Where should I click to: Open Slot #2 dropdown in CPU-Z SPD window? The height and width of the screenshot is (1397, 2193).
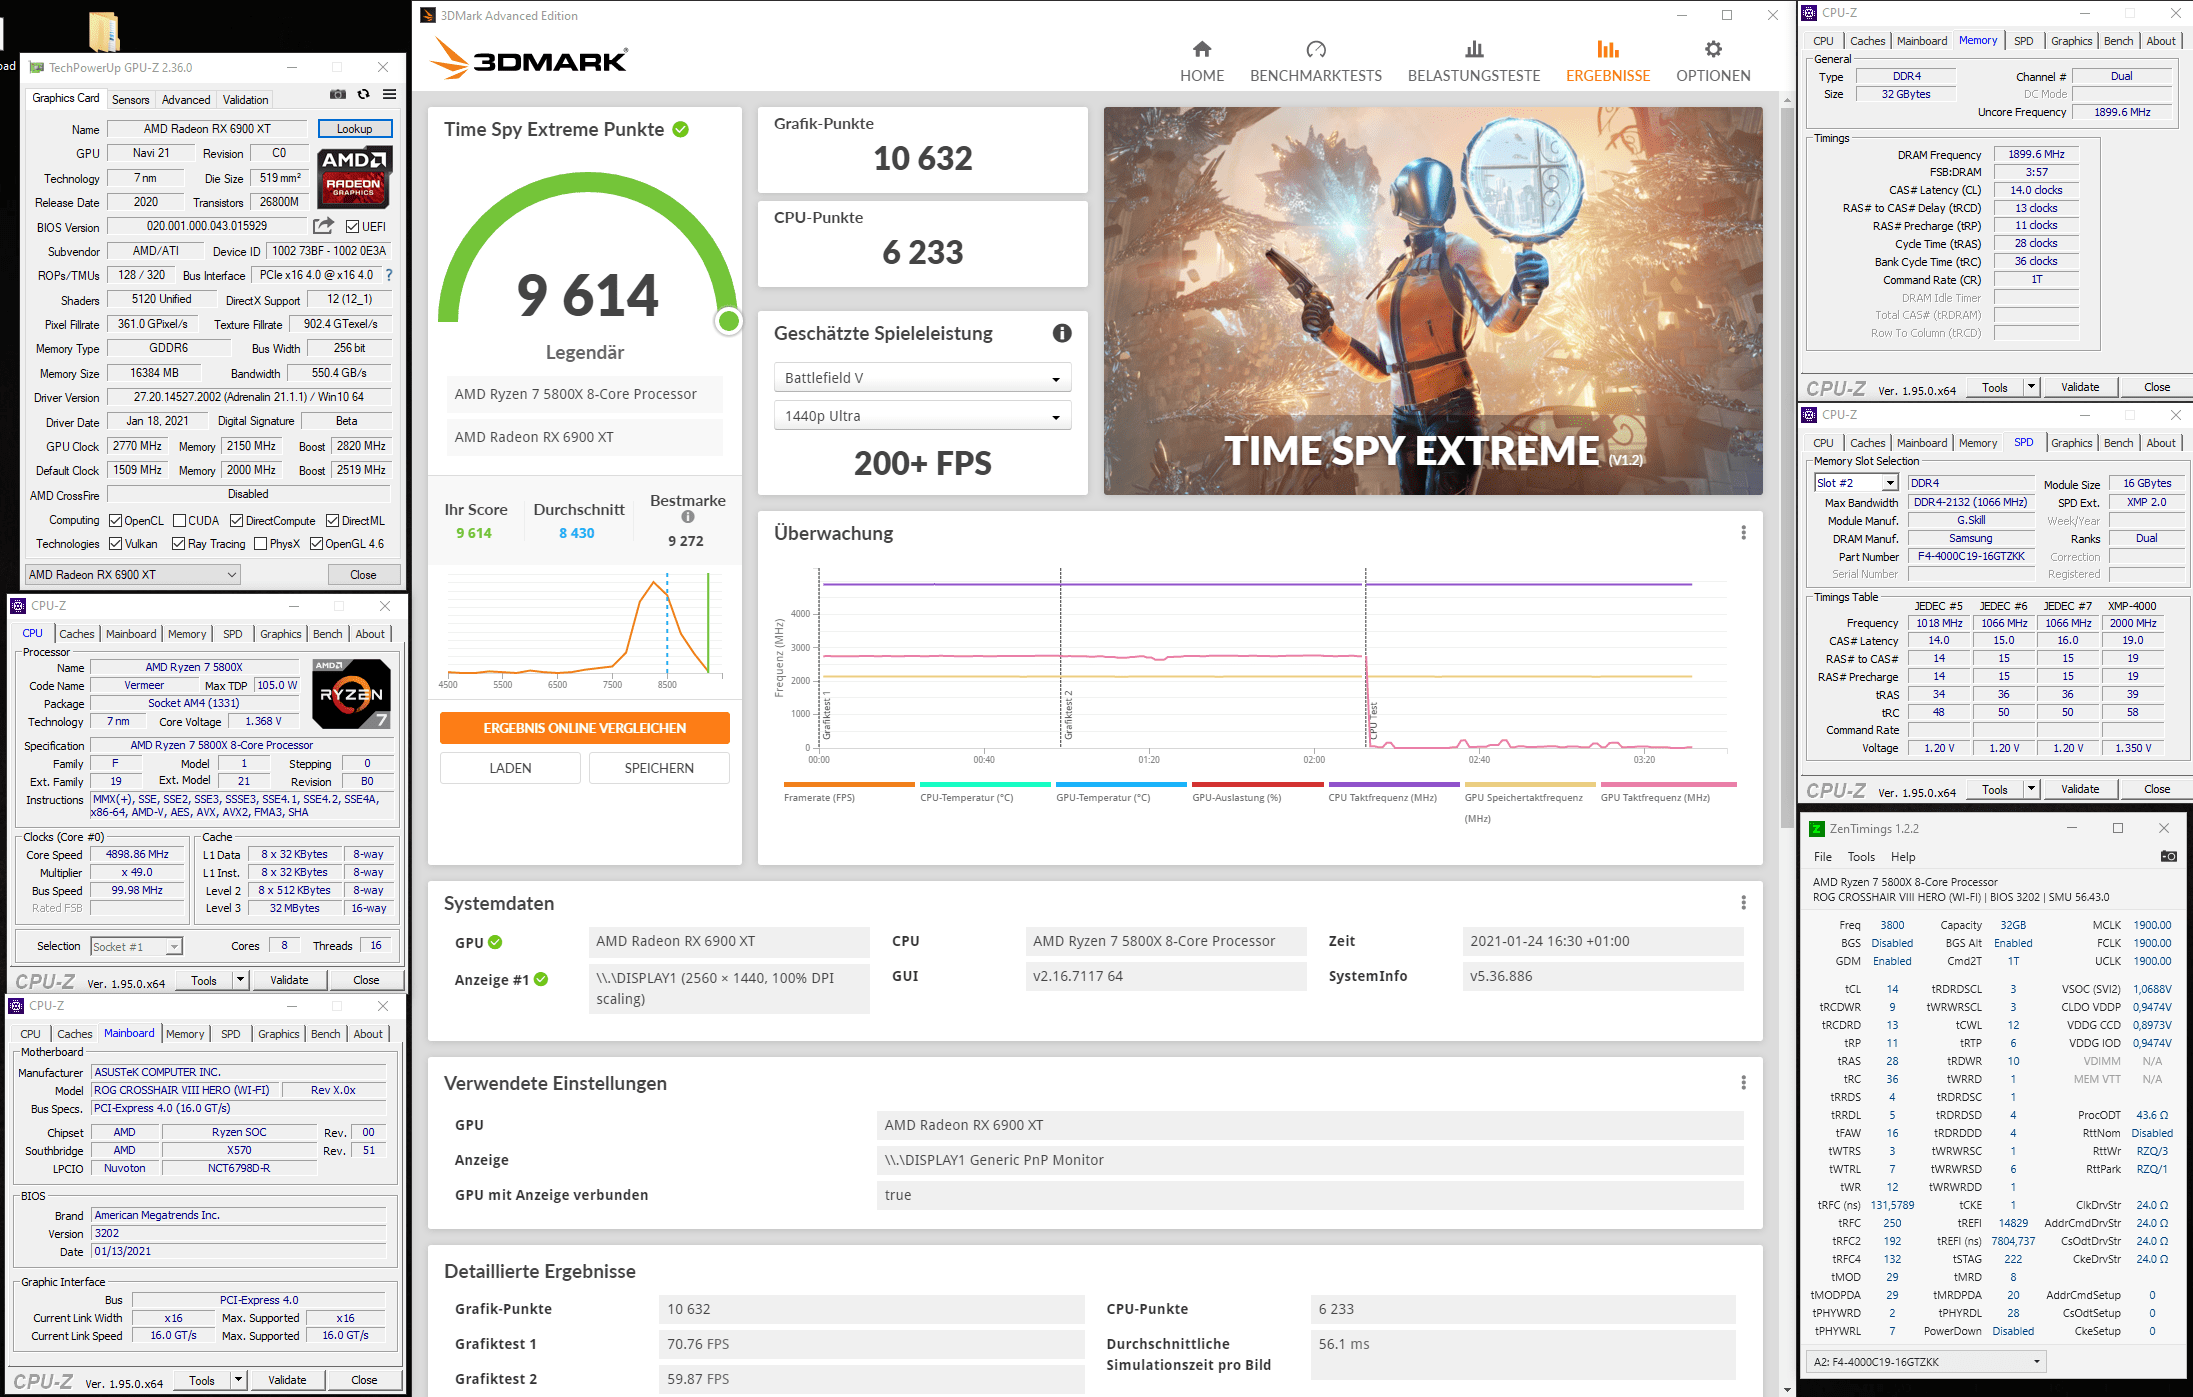1857,483
